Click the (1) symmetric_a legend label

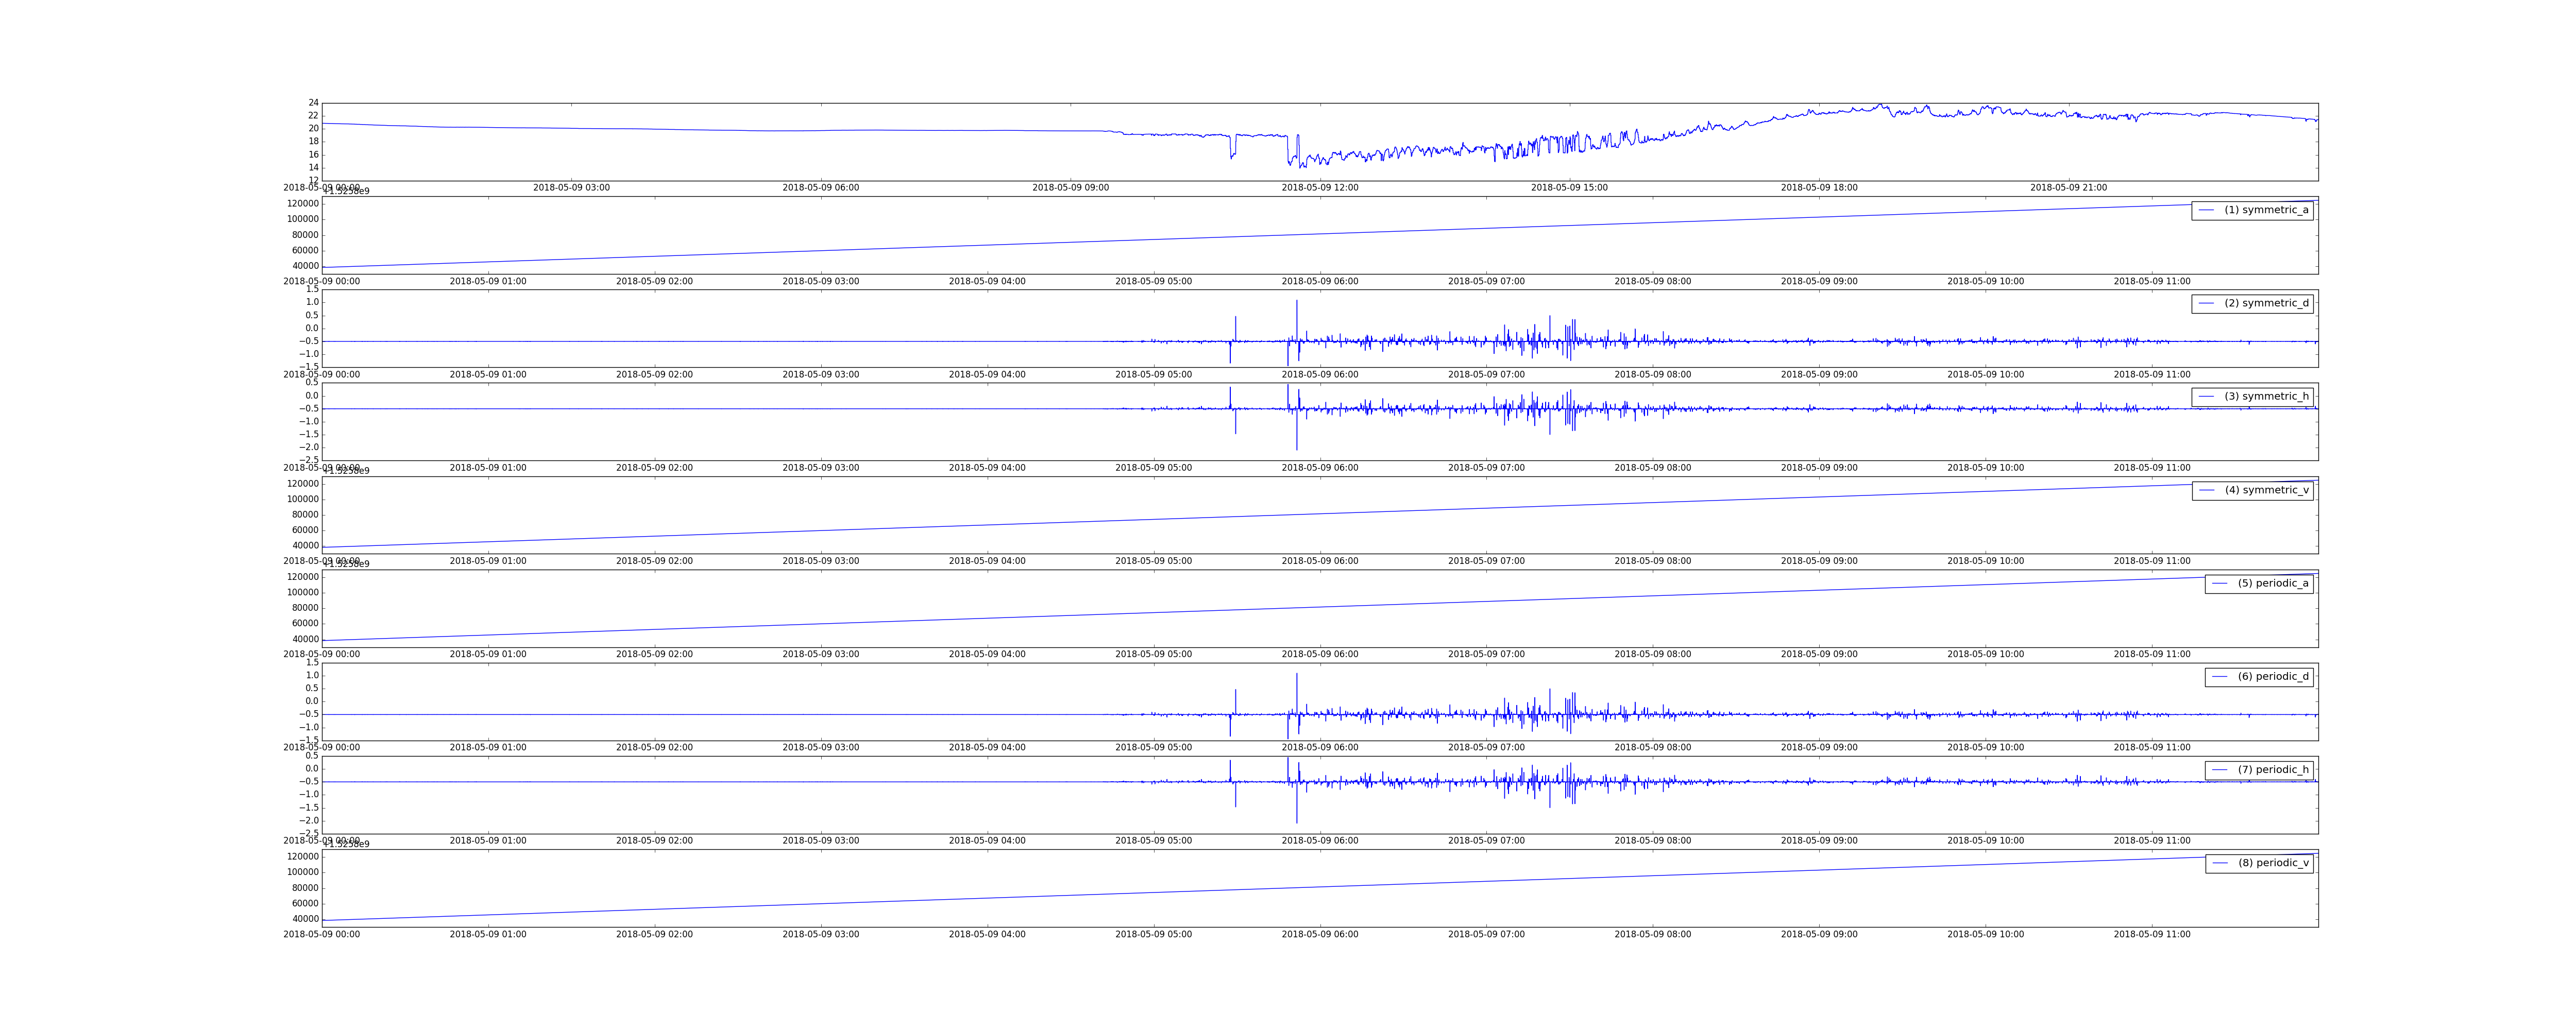tap(2266, 210)
